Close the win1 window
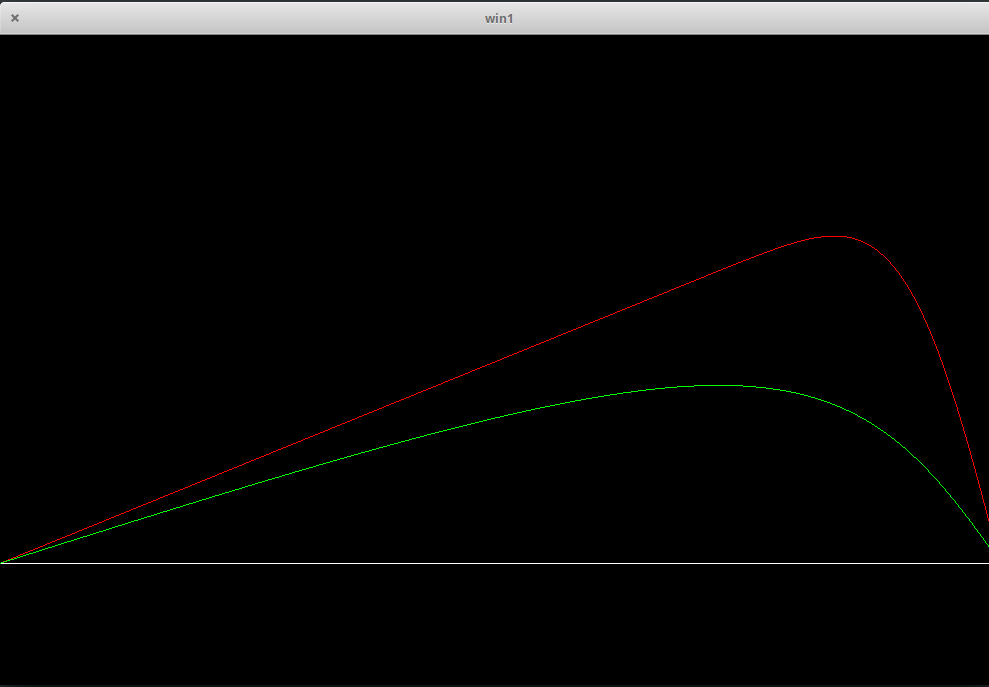The height and width of the screenshot is (687, 989). (15, 18)
